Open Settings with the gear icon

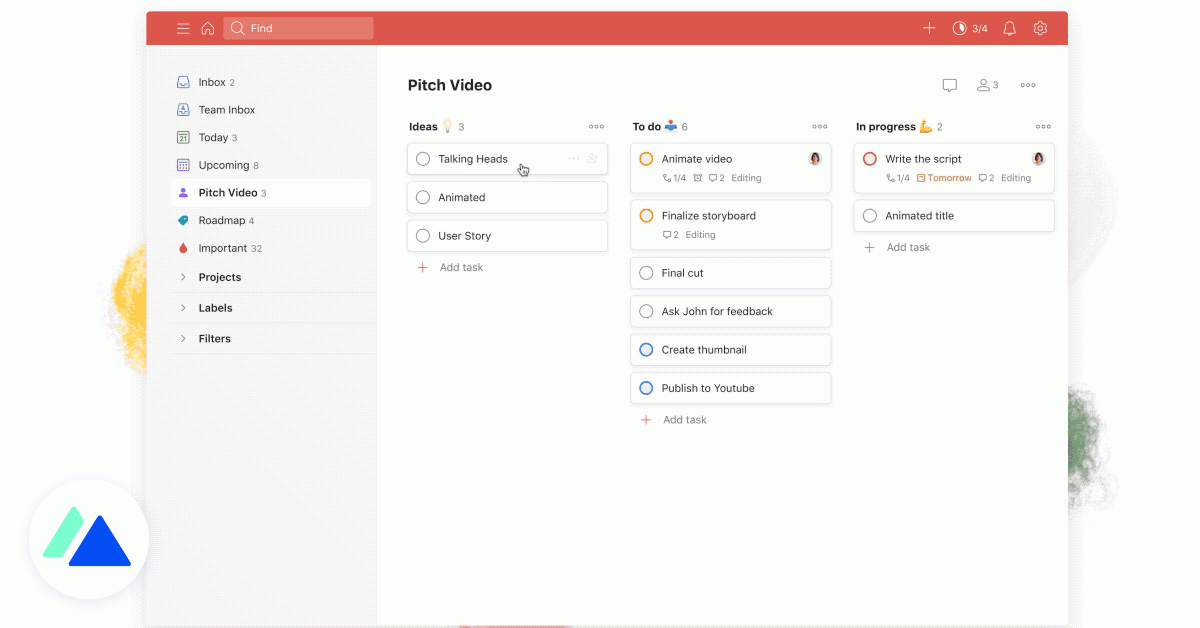pos(1040,28)
